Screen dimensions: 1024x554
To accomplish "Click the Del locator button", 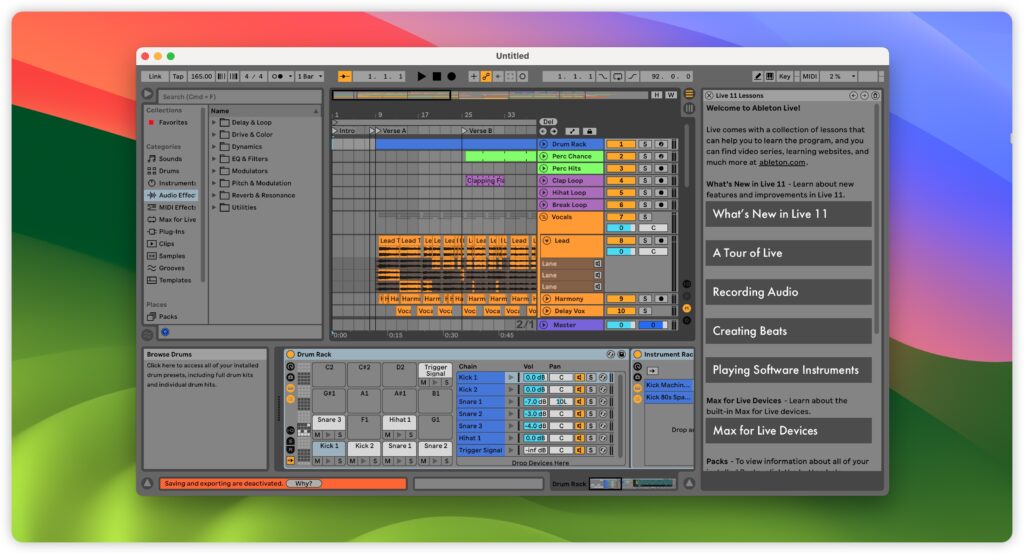I will click(x=548, y=122).
